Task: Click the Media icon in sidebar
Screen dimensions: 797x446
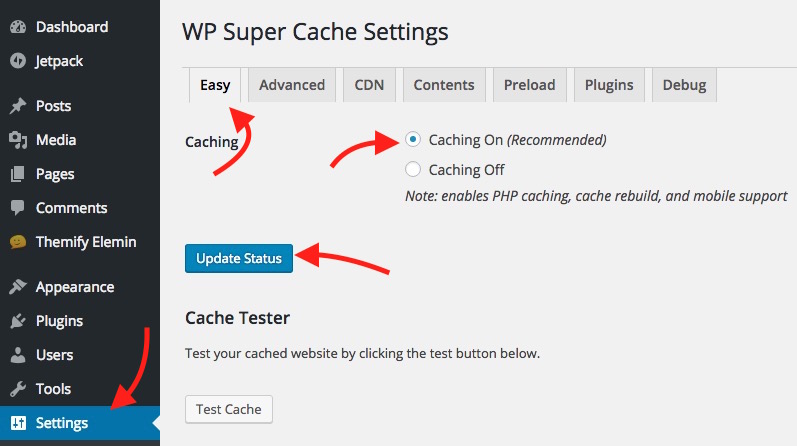Action: point(17,140)
